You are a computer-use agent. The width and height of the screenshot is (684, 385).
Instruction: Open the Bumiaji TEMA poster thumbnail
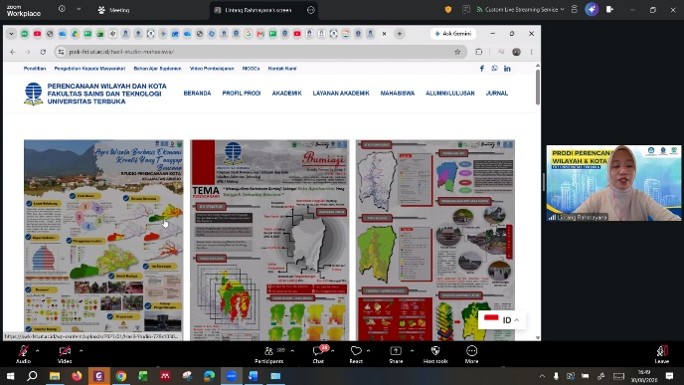270,240
